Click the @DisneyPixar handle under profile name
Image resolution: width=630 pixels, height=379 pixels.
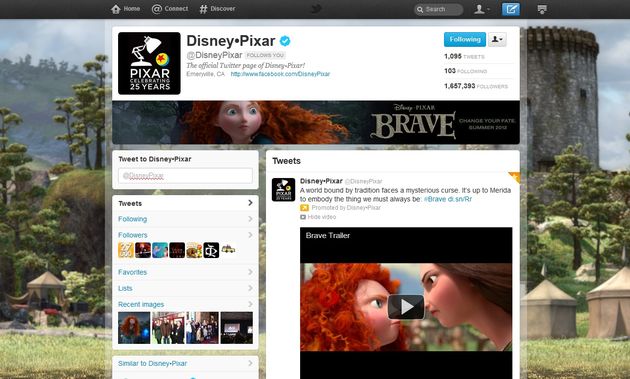point(214,55)
